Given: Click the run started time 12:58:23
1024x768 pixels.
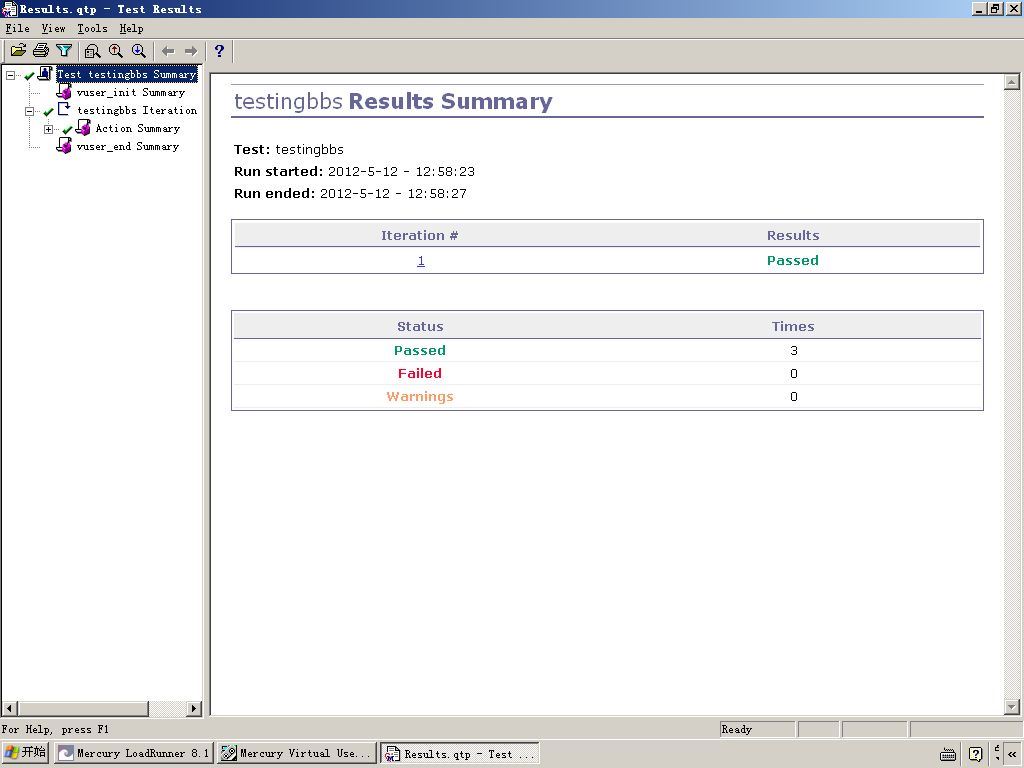Looking at the screenshot, I should (445, 172).
